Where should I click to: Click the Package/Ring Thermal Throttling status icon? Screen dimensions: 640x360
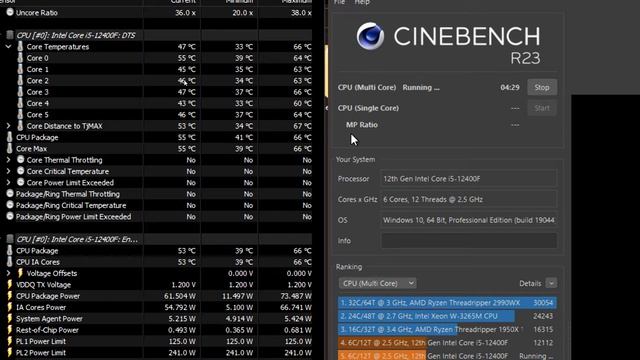(10, 194)
